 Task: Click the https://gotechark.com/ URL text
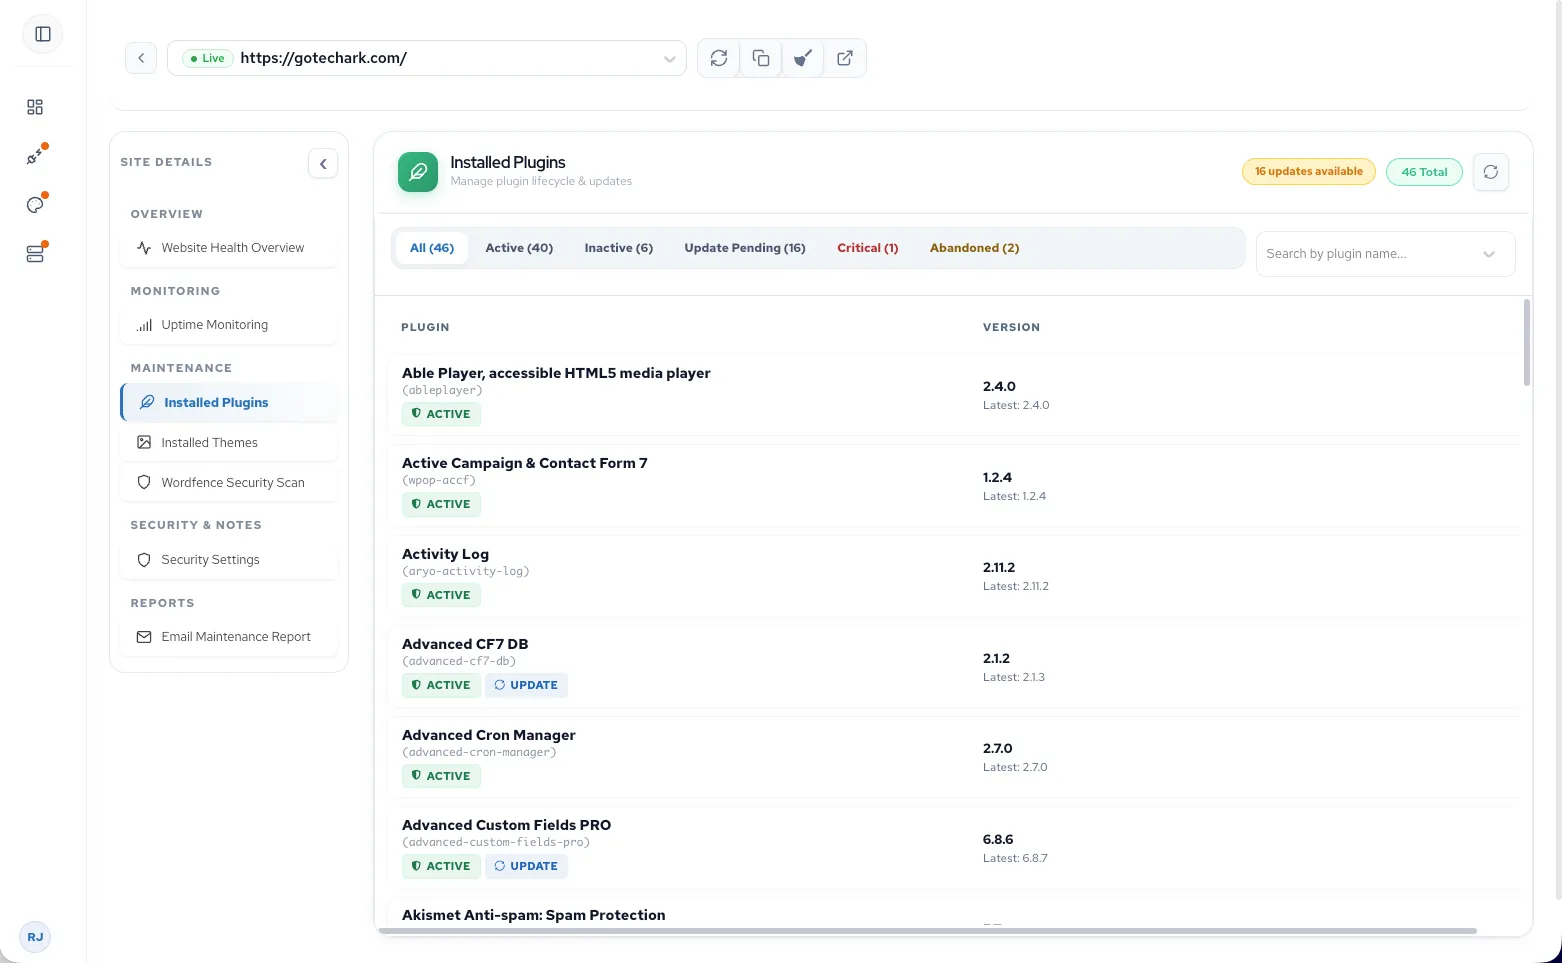coord(323,58)
